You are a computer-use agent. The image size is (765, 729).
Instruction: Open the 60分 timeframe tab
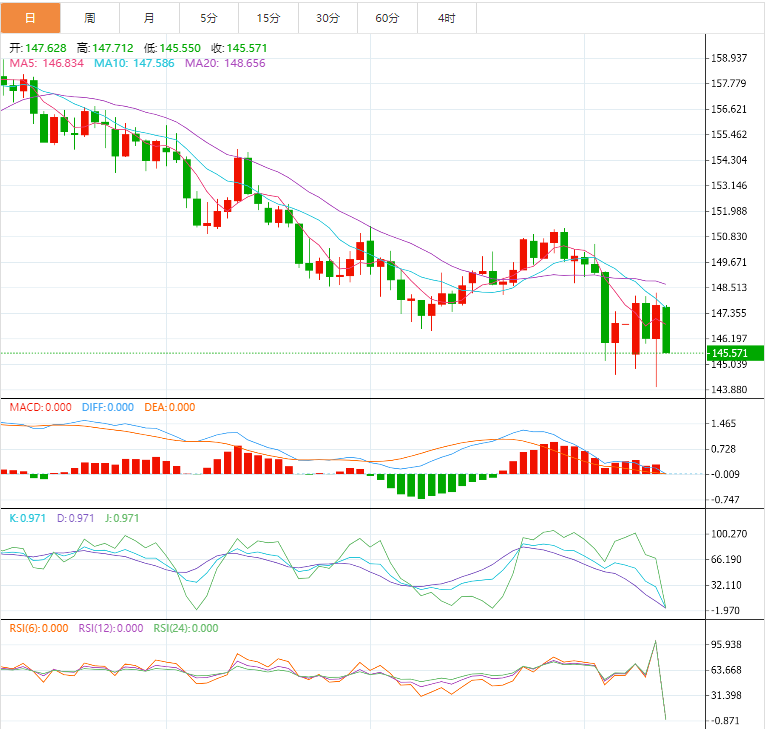[387, 18]
